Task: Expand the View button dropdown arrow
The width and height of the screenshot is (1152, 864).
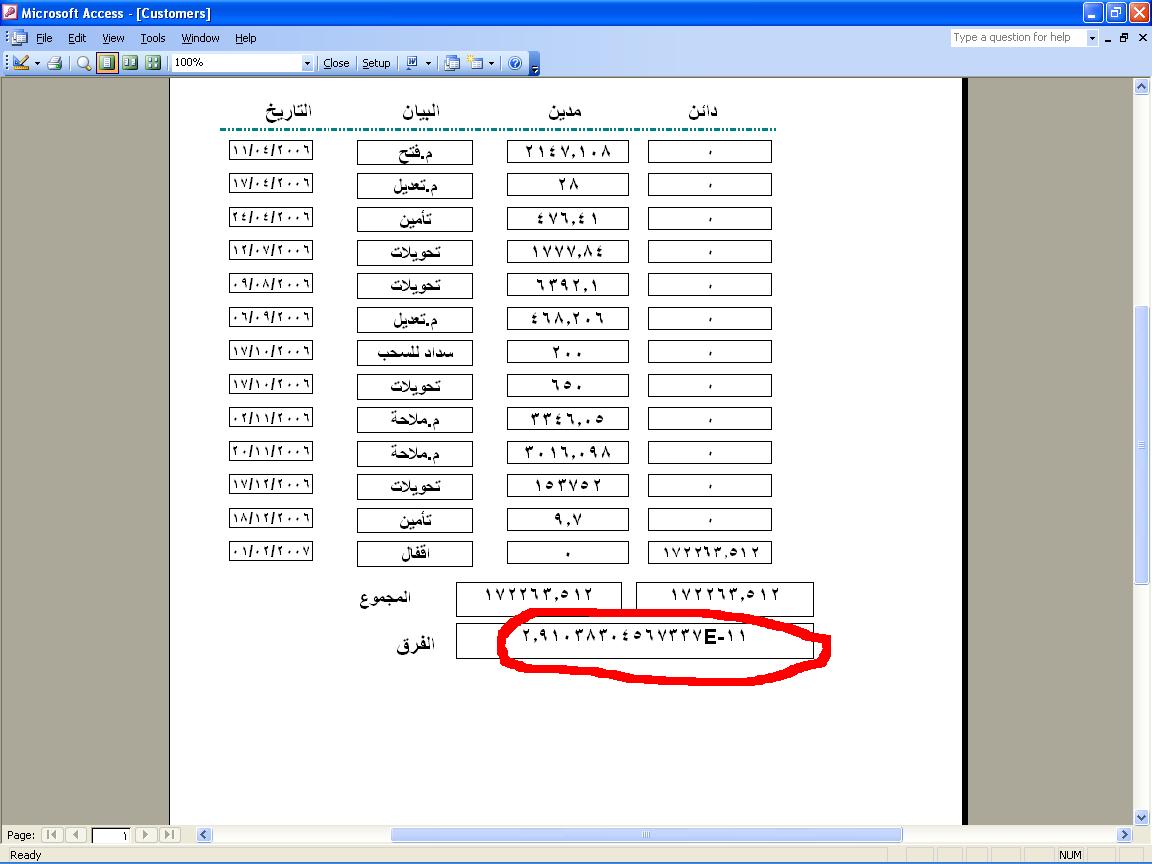Action: tap(37, 63)
